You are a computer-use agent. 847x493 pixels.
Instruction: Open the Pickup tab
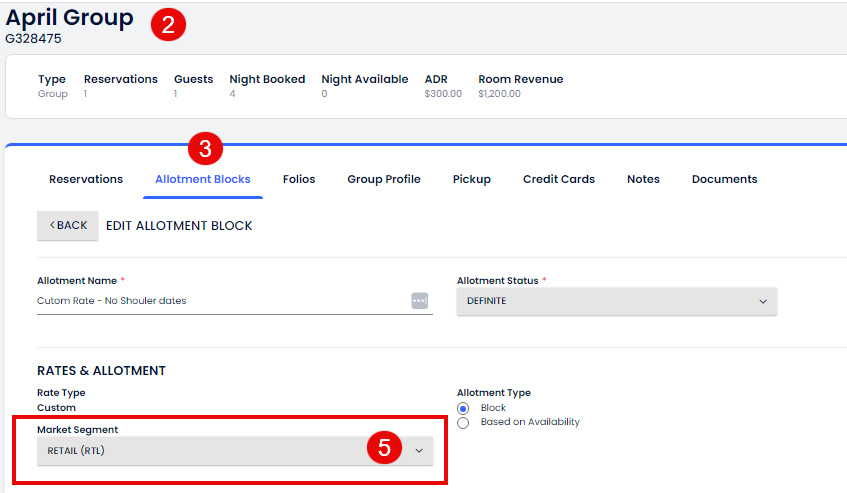tap(471, 179)
